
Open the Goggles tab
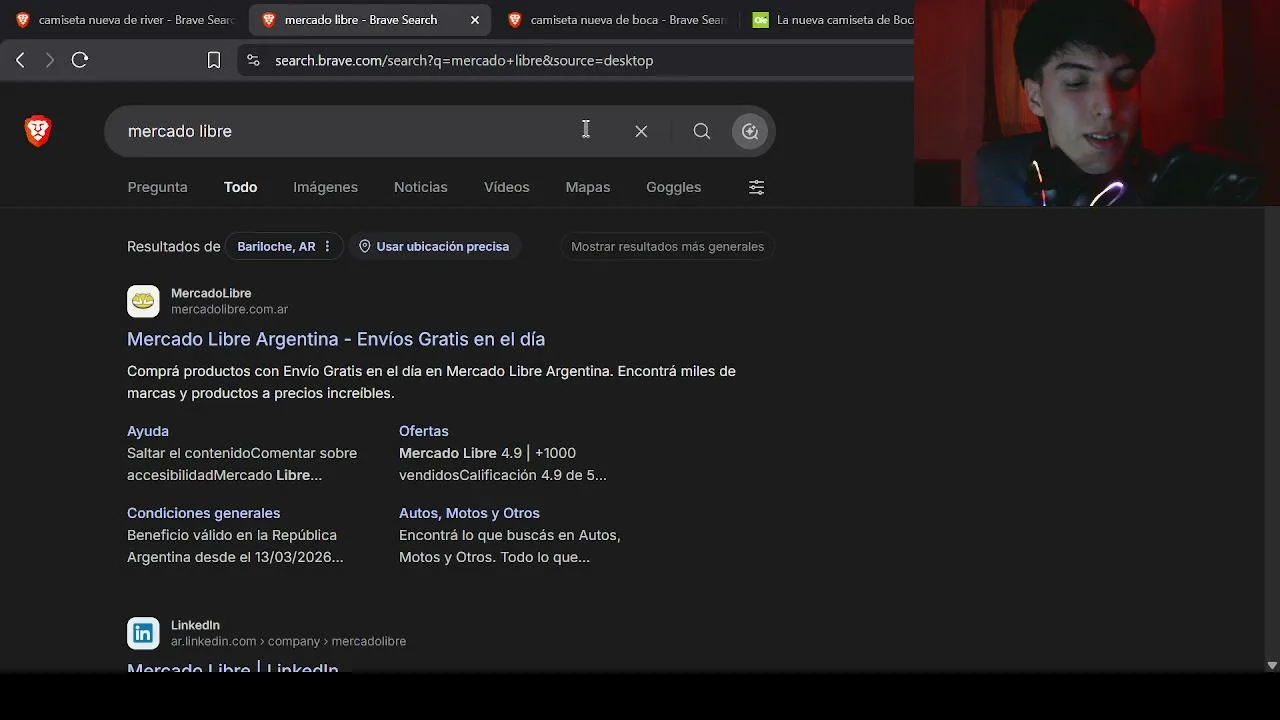tap(673, 187)
